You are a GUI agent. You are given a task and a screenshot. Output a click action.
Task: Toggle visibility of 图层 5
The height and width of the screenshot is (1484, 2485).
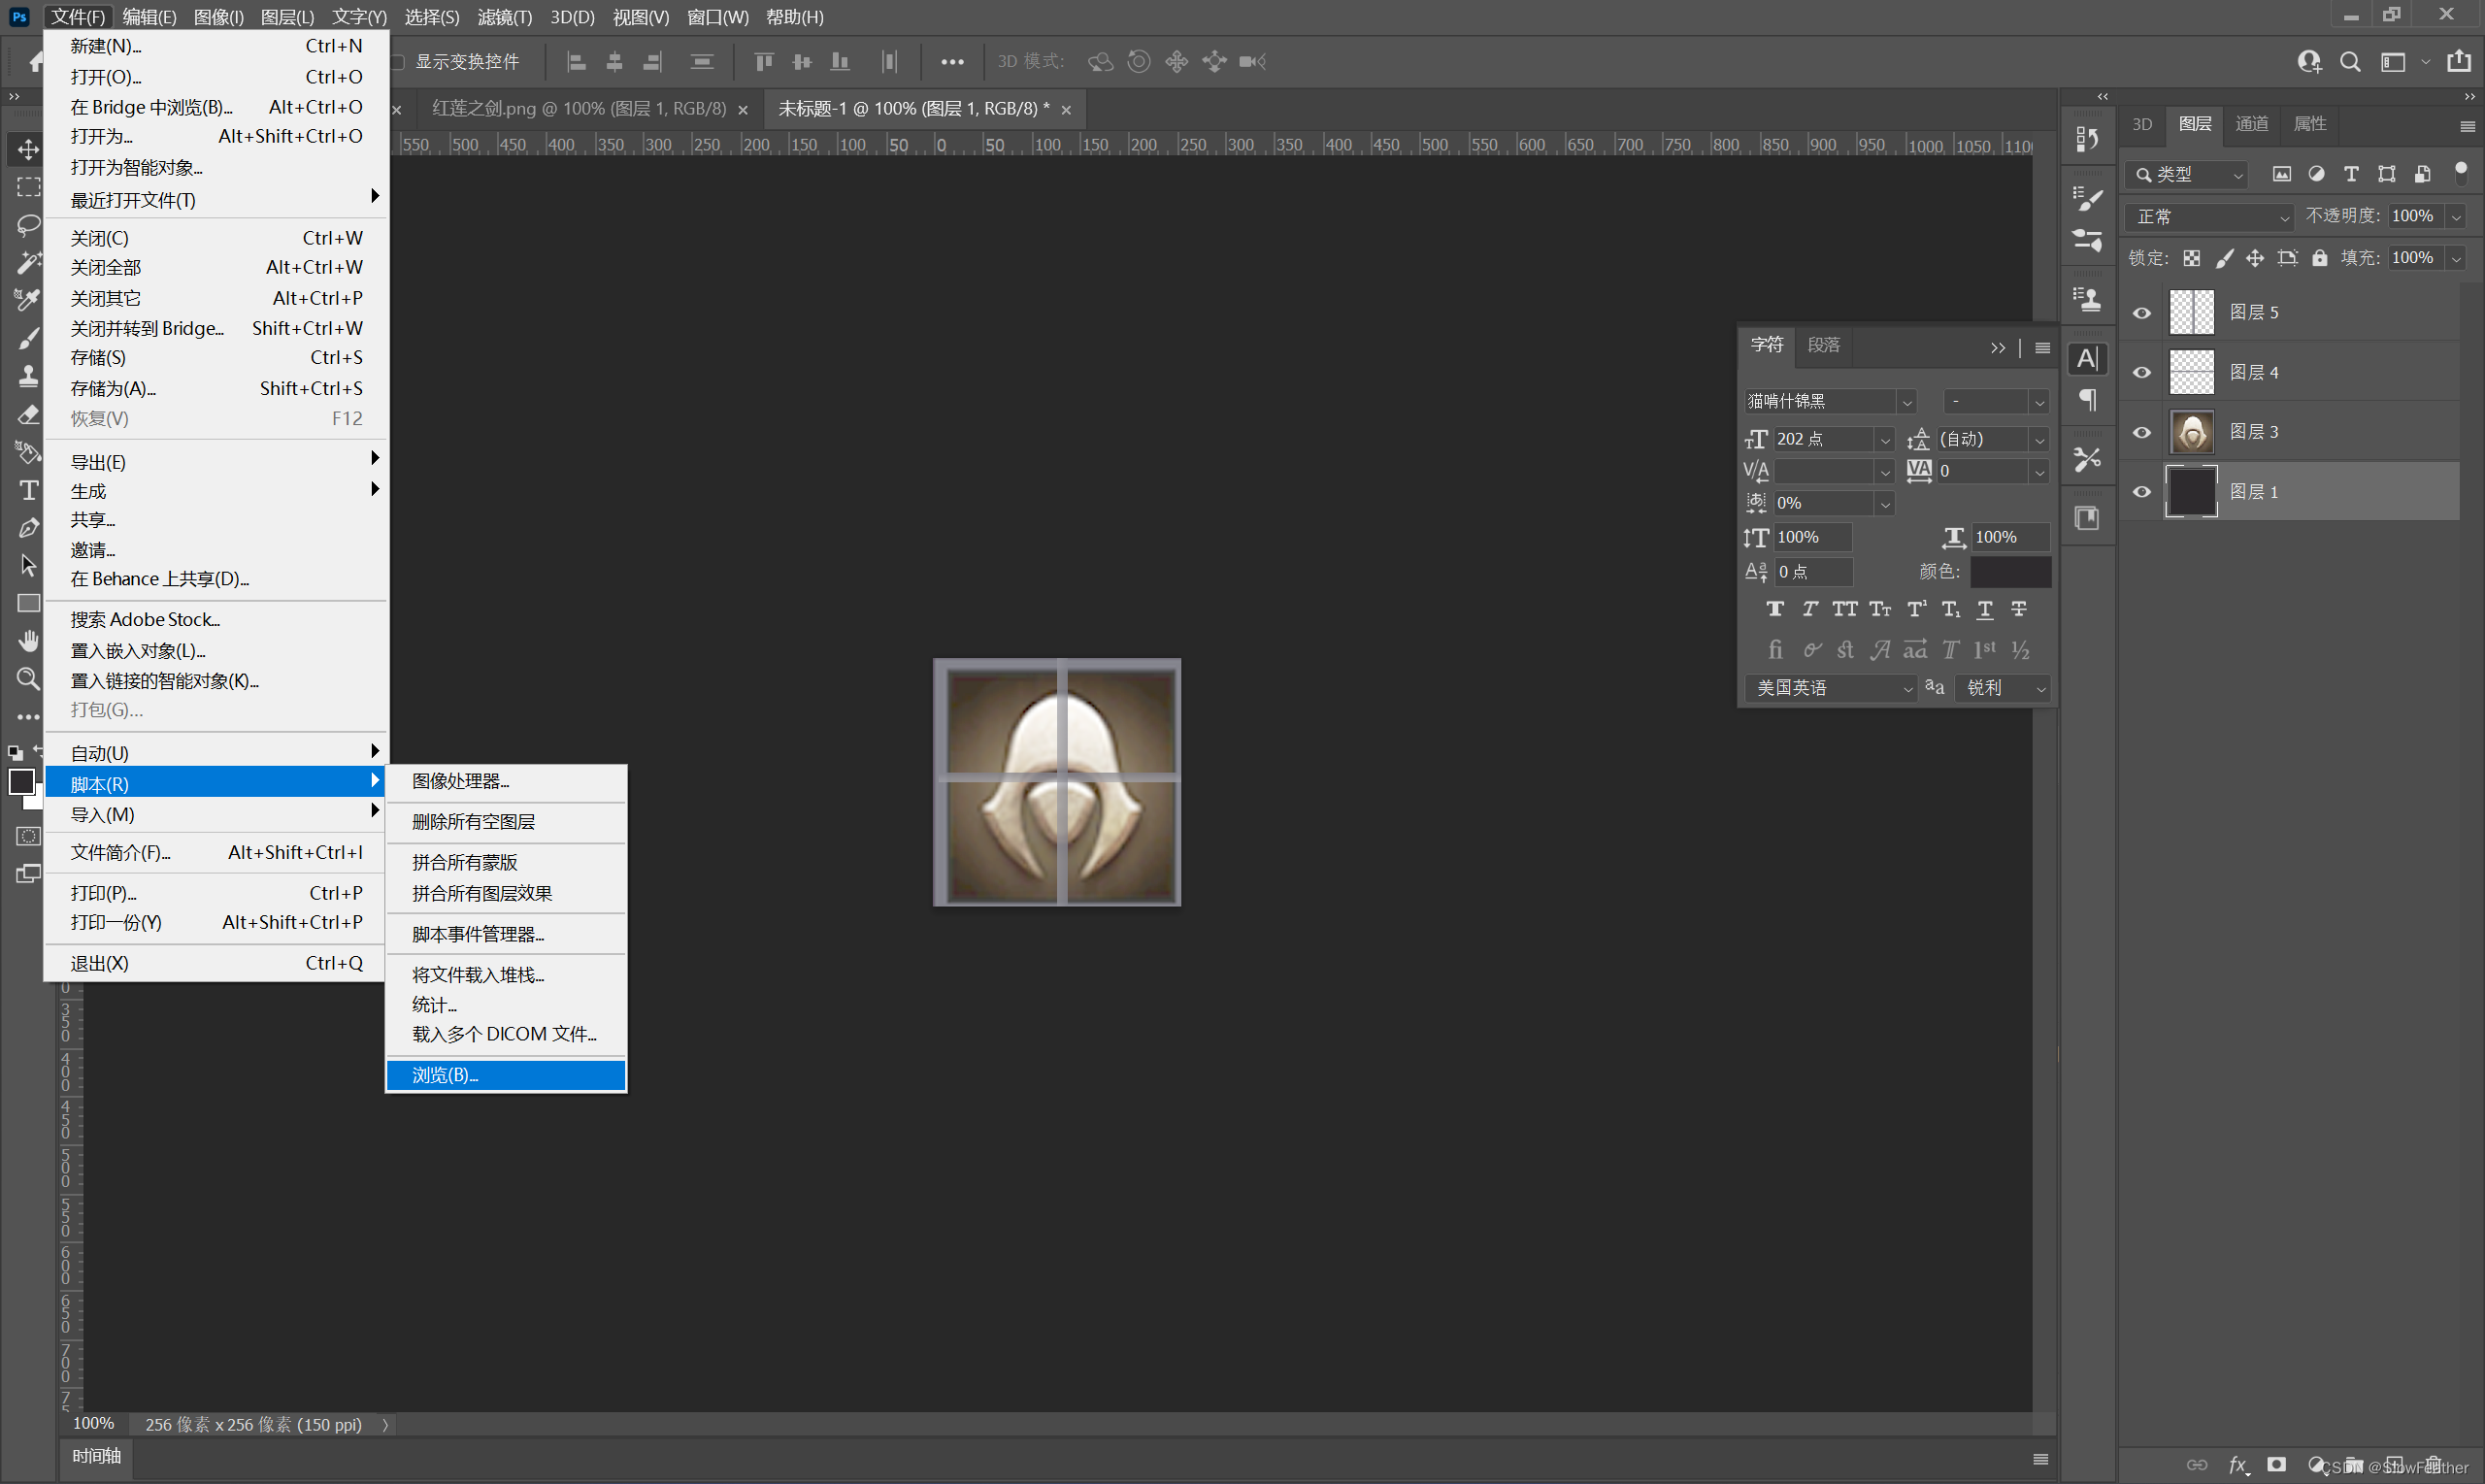(x=2140, y=313)
